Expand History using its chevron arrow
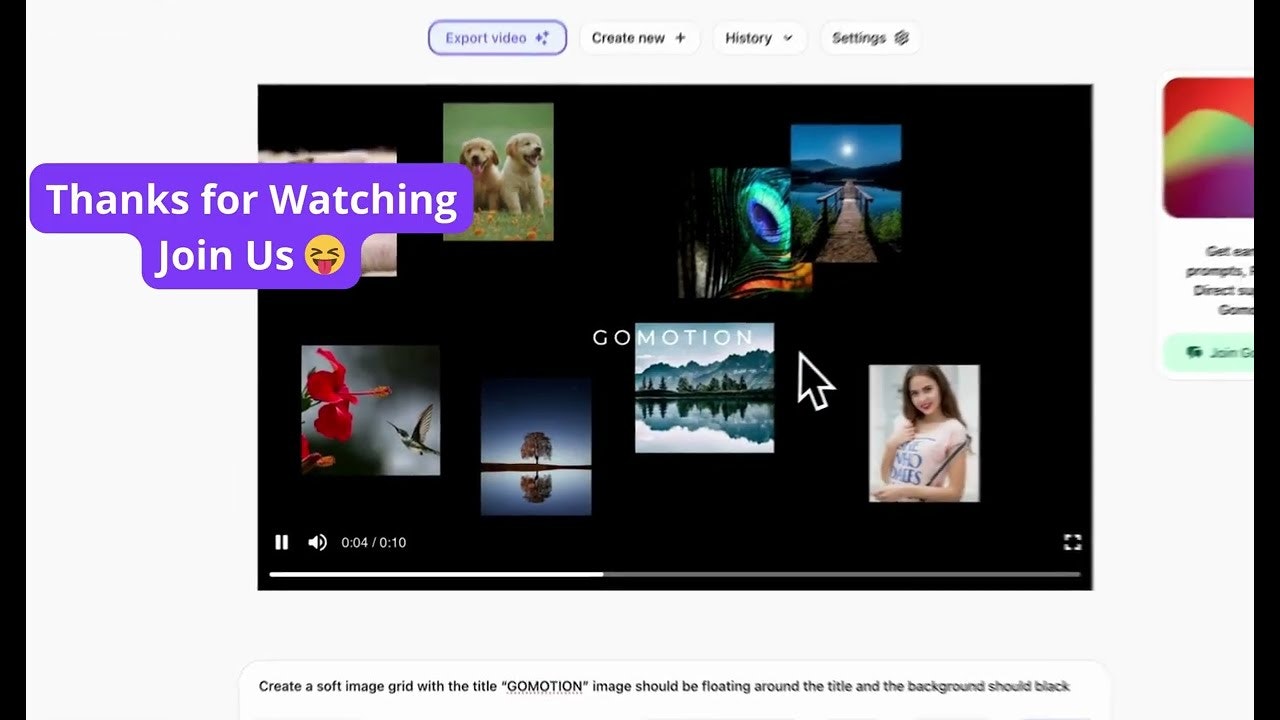 click(x=788, y=38)
